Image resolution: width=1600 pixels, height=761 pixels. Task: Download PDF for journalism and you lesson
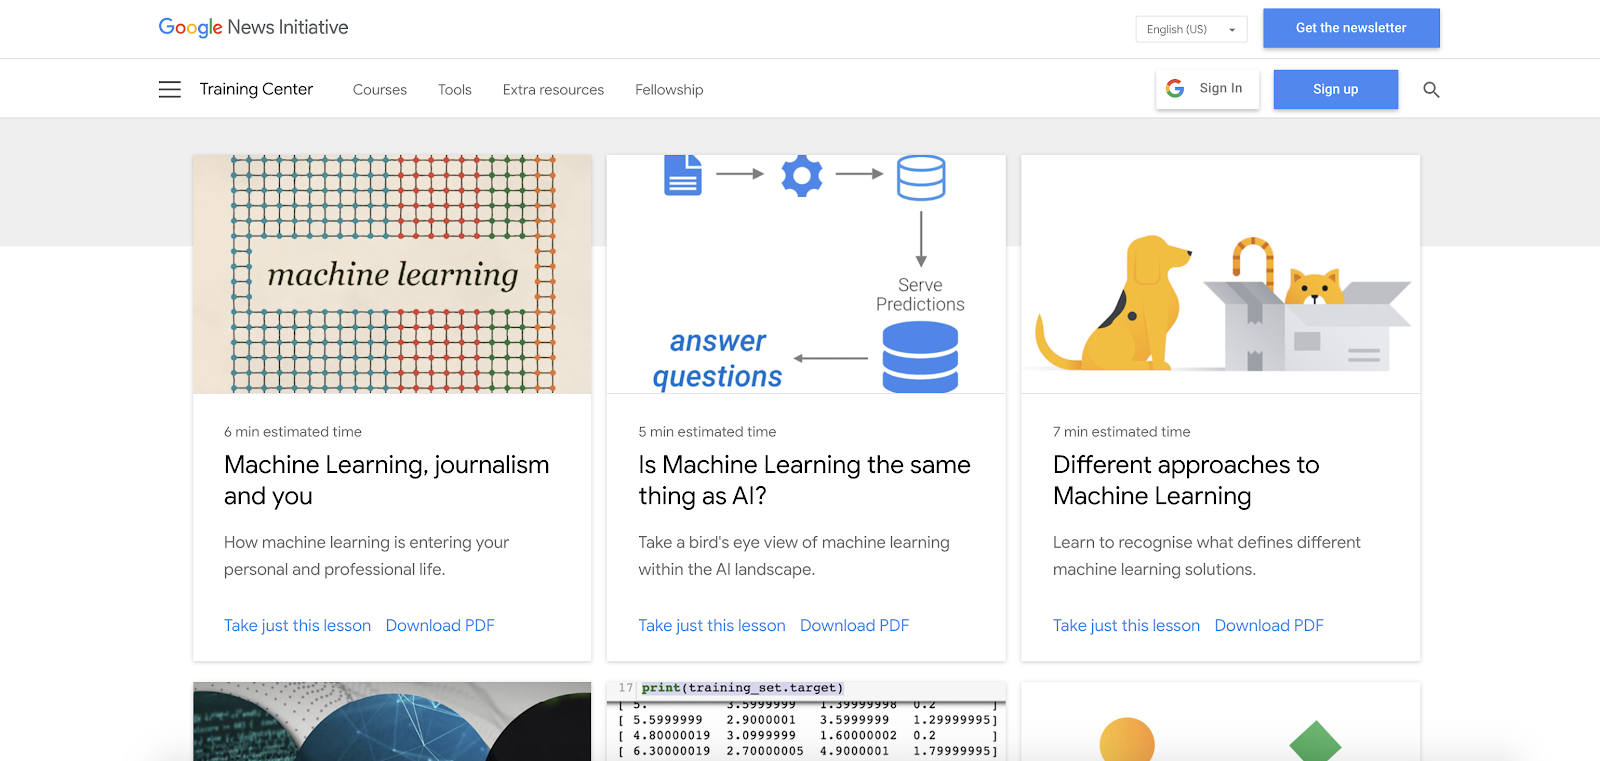point(440,625)
